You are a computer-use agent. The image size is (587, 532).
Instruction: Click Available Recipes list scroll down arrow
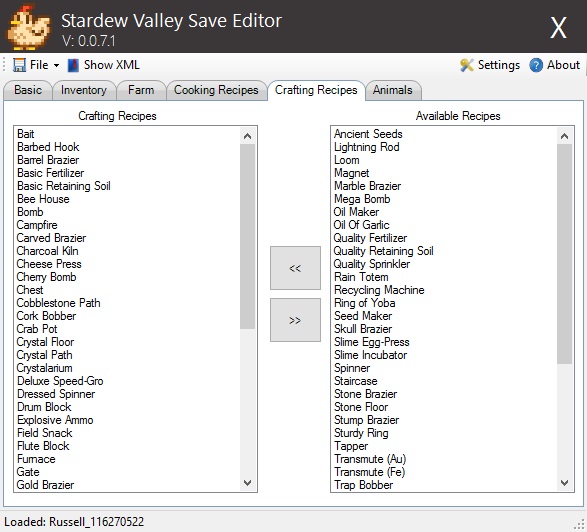tap(564, 483)
